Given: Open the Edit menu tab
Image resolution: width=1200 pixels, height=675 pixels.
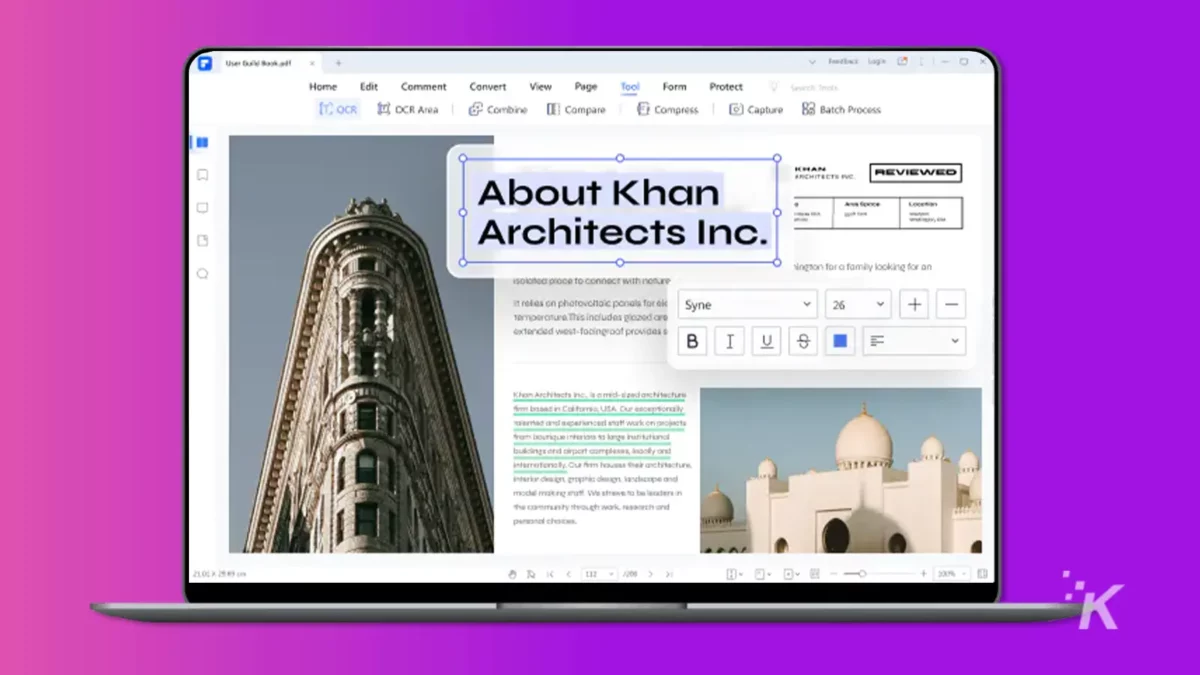Looking at the screenshot, I should tap(369, 87).
